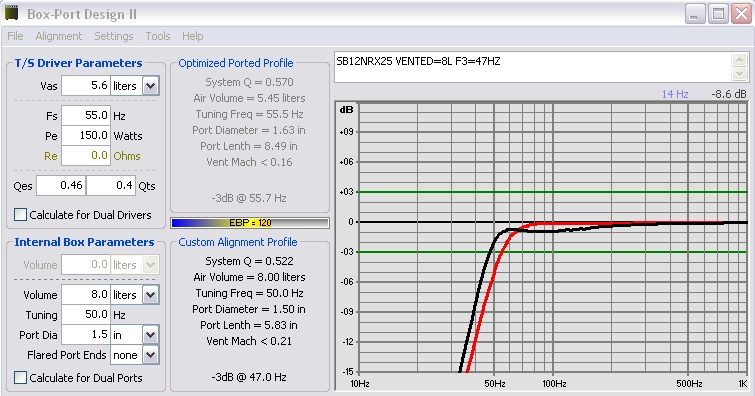Viewport: 755px width, 396px height.
Task: Enable Calculate for Dual Drivers checkbox
Action: (x=20, y=215)
